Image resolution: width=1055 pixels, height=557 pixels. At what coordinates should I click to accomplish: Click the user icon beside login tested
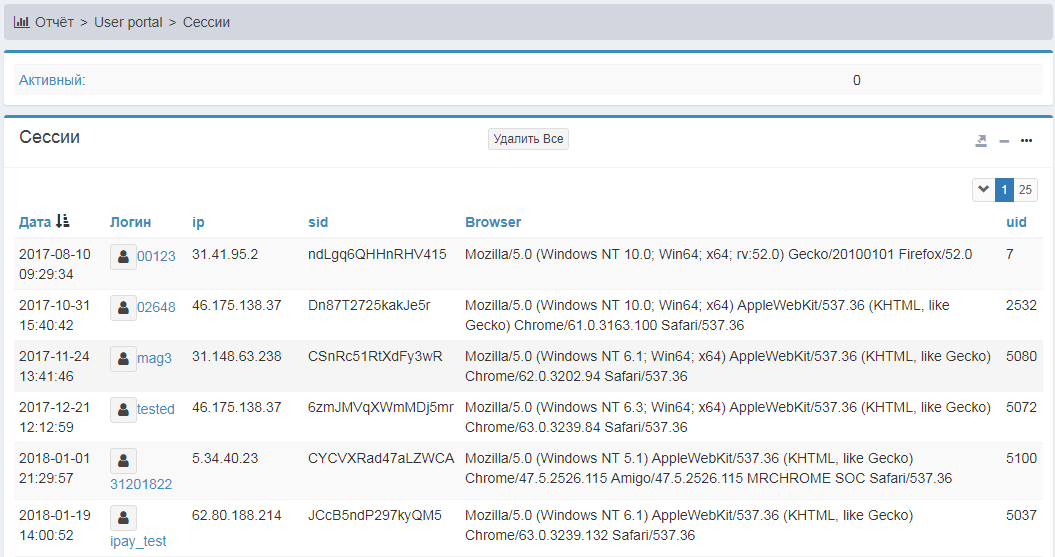(x=123, y=409)
